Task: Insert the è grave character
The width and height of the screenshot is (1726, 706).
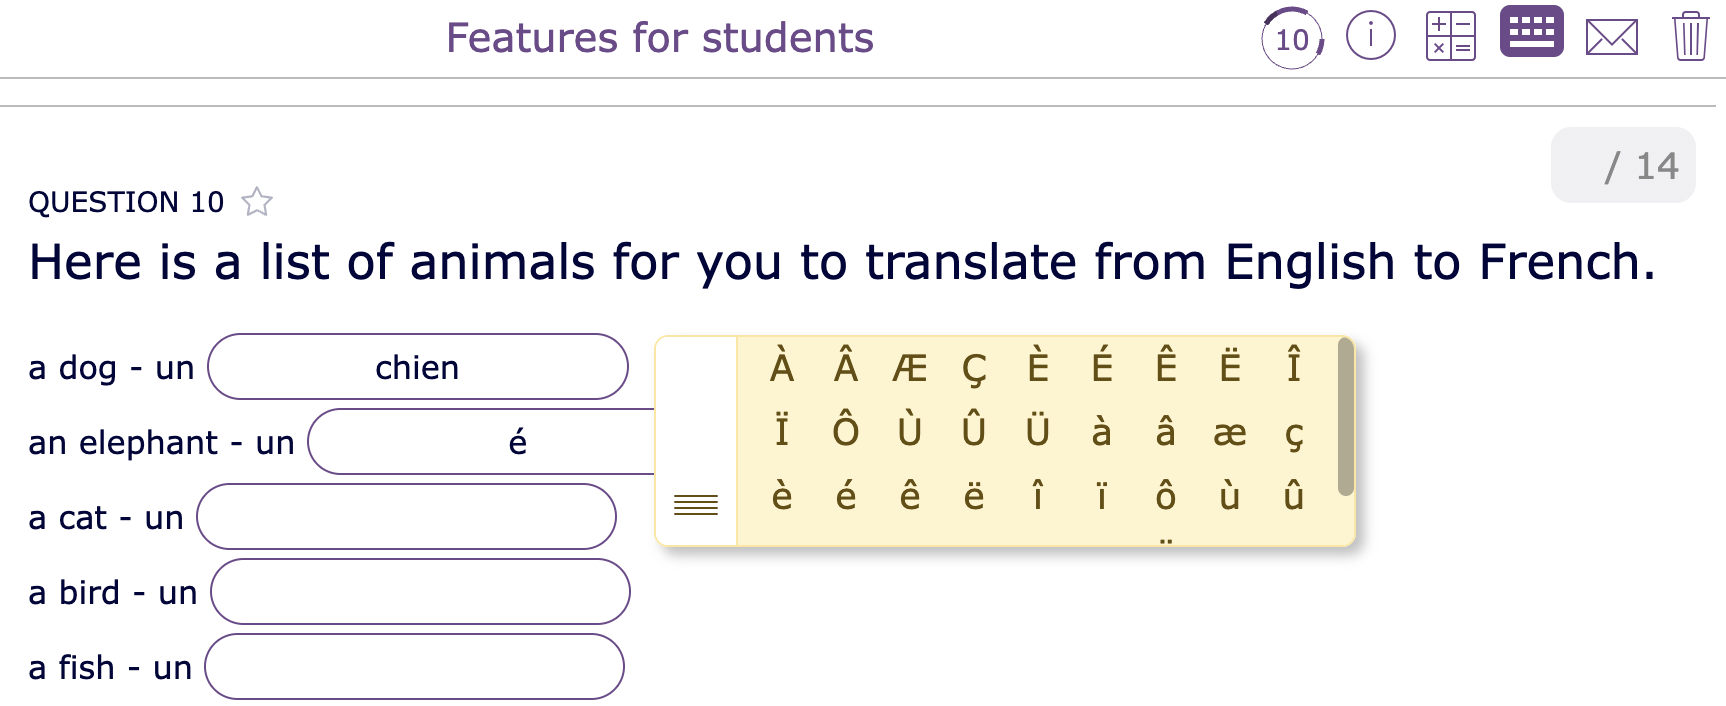Action: (x=781, y=495)
